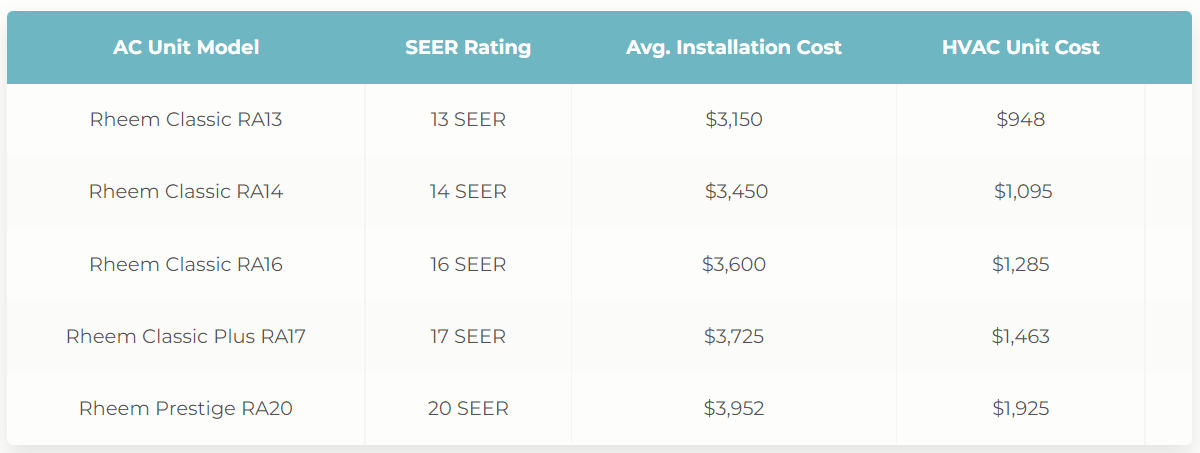Select the Rheem Prestige RA20 cell
Image resolution: width=1200 pixels, height=453 pixels.
point(186,409)
